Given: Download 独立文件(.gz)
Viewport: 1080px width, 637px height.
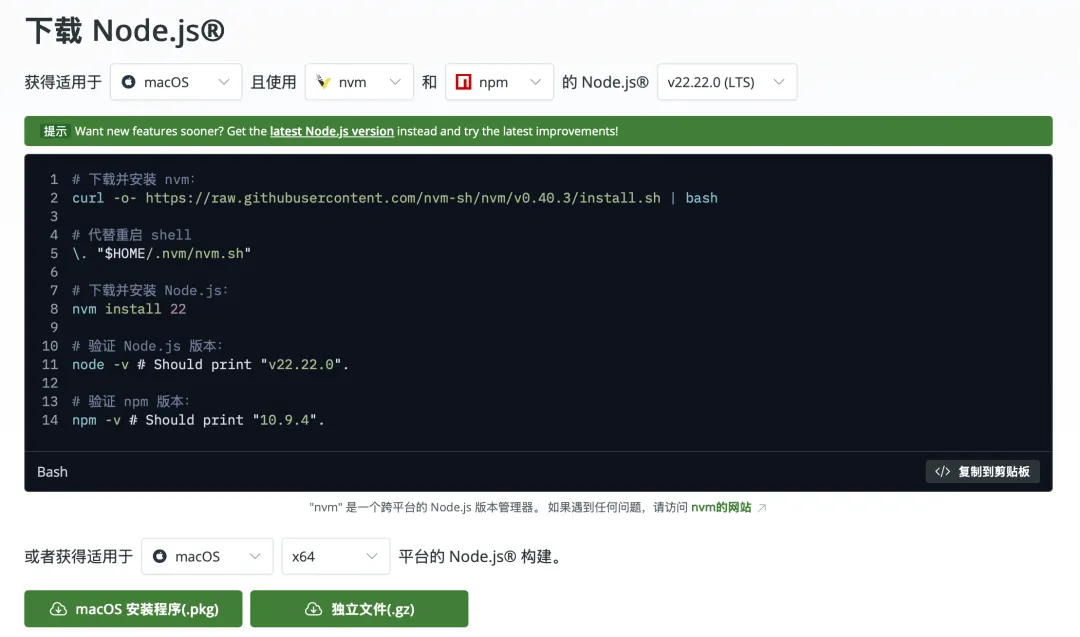Looking at the screenshot, I should pyautogui.click(x=359, y=609).
